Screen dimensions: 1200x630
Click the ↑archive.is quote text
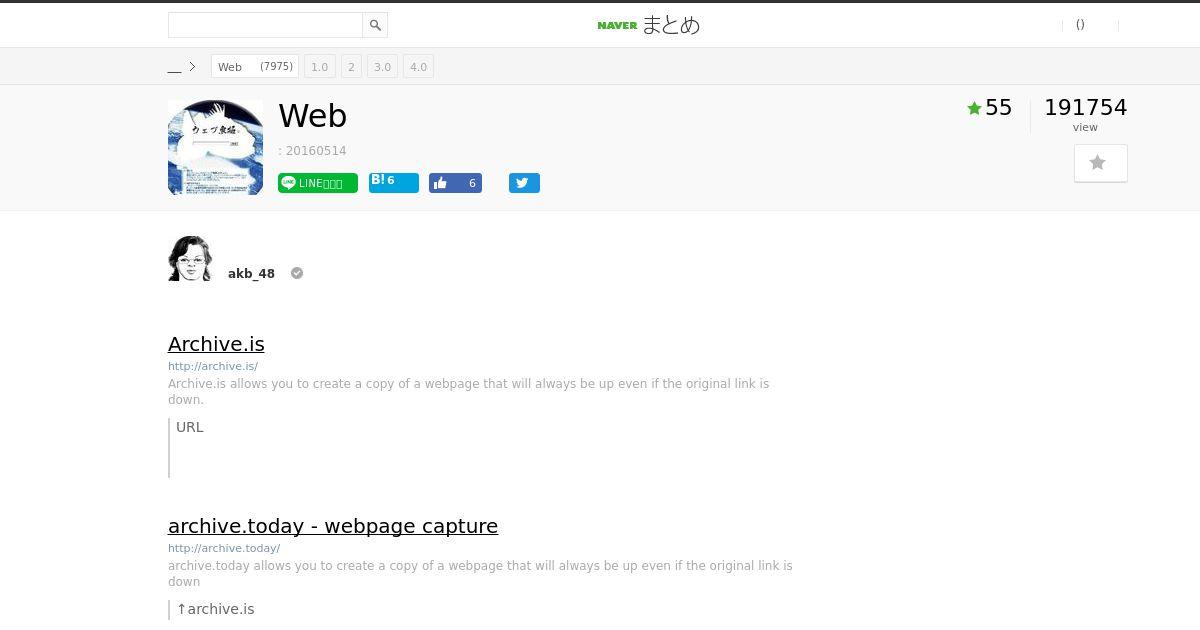coord(215,609)
